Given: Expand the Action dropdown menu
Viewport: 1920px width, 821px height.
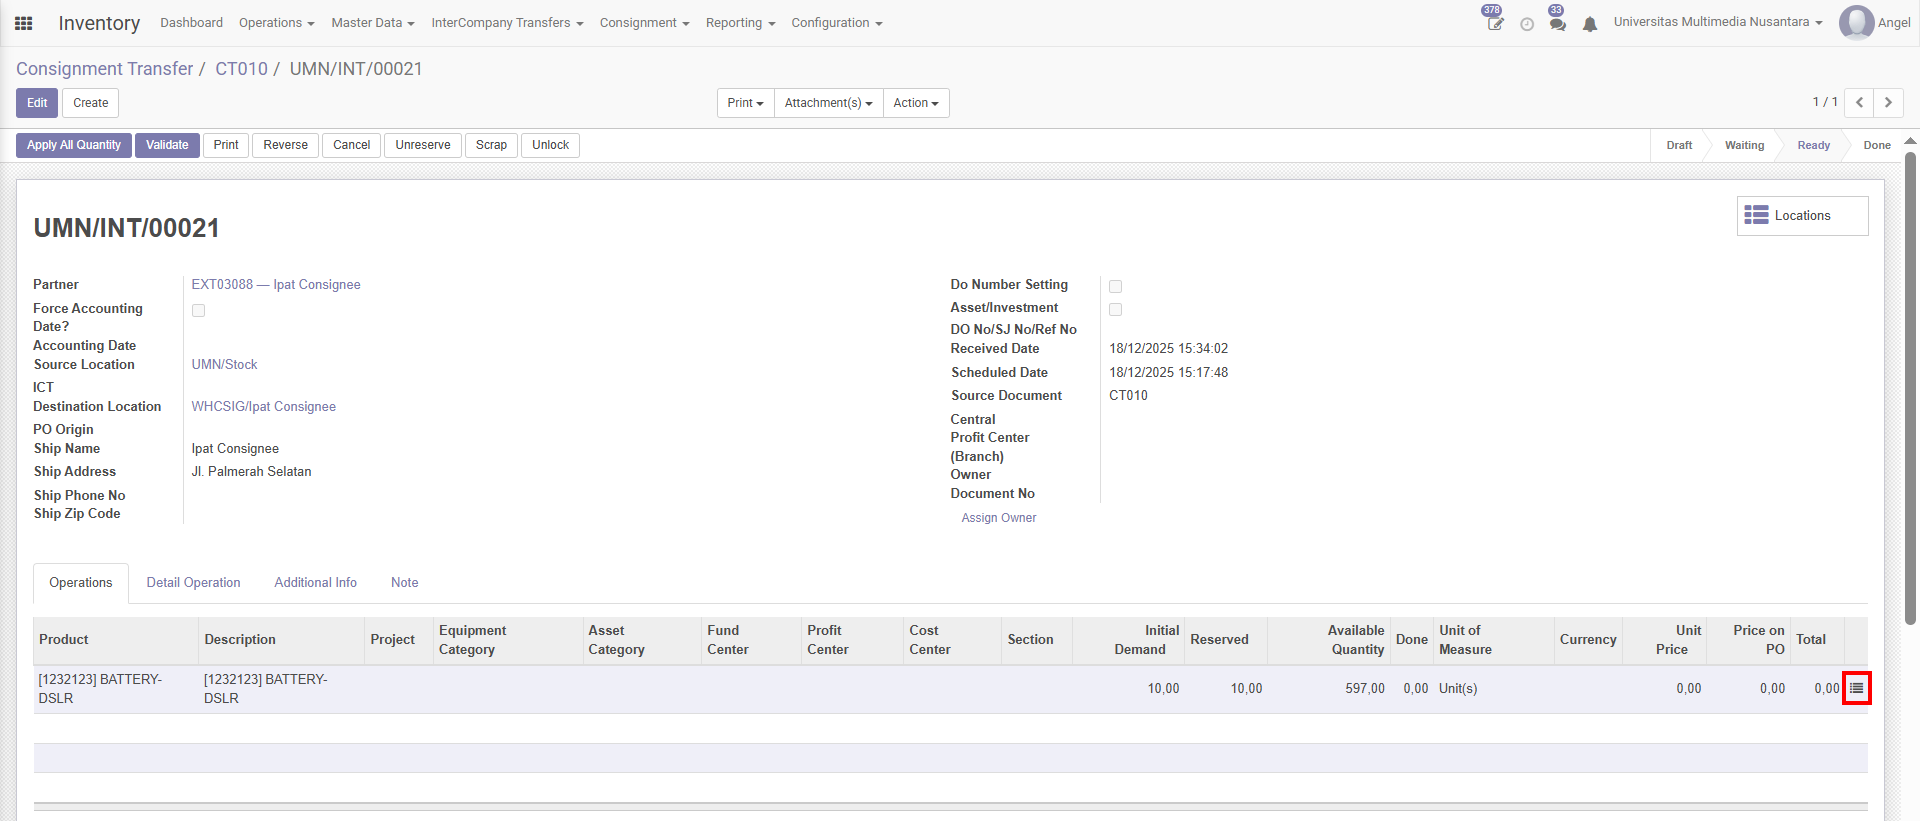Looking at the screenshot, I should pyautogui.click(x=915, y=103).
